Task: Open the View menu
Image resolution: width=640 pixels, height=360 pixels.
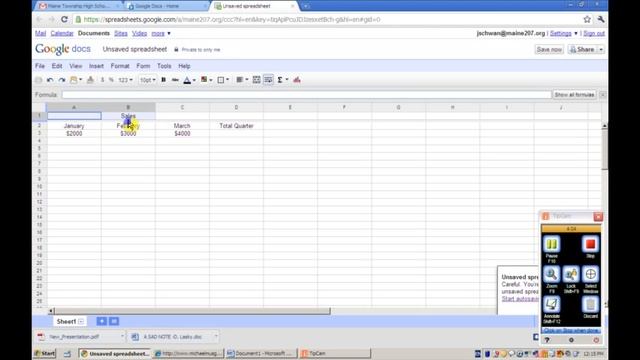Action: [x=76, y=66]
